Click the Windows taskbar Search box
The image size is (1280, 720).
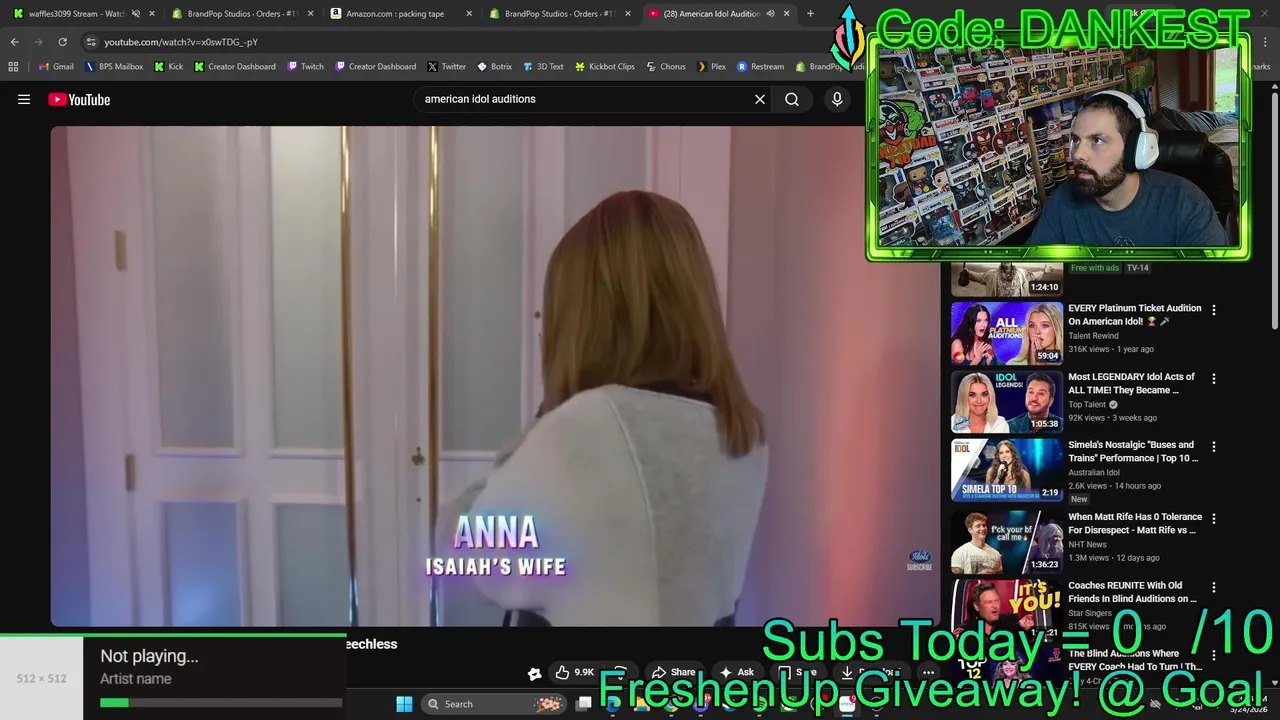[495, 704]
